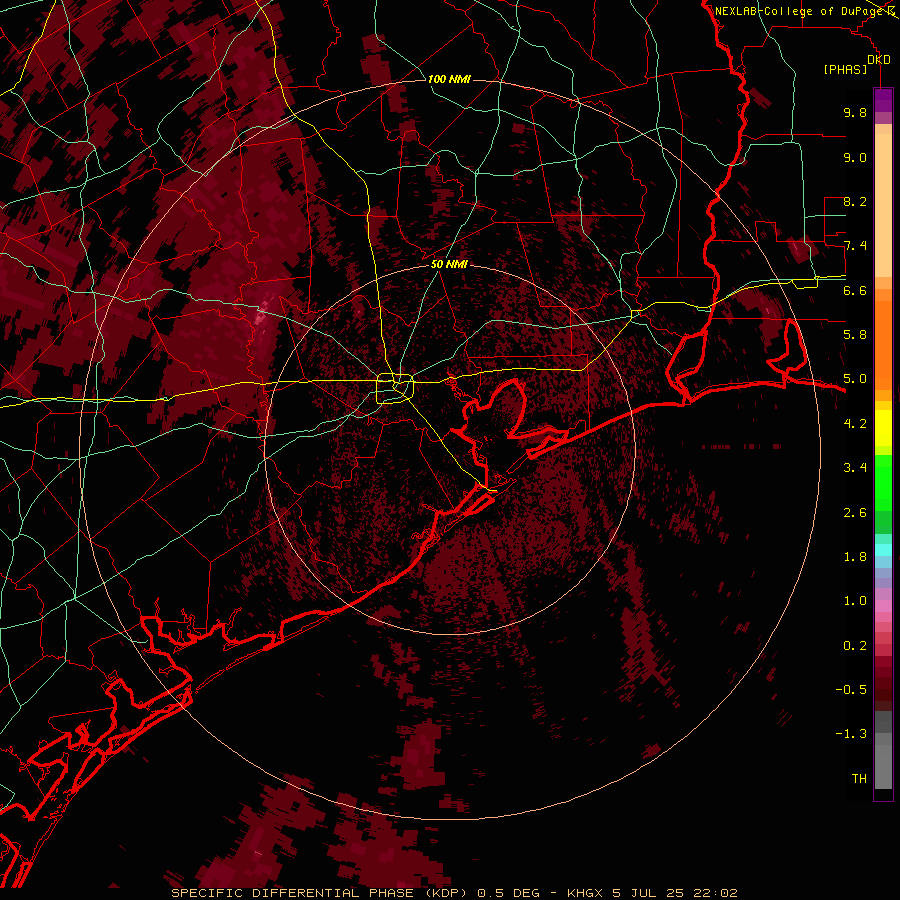Screen dimensions: 900x900
Task: Click the 5.8 legend value
Action: click(x=855, y=335)
